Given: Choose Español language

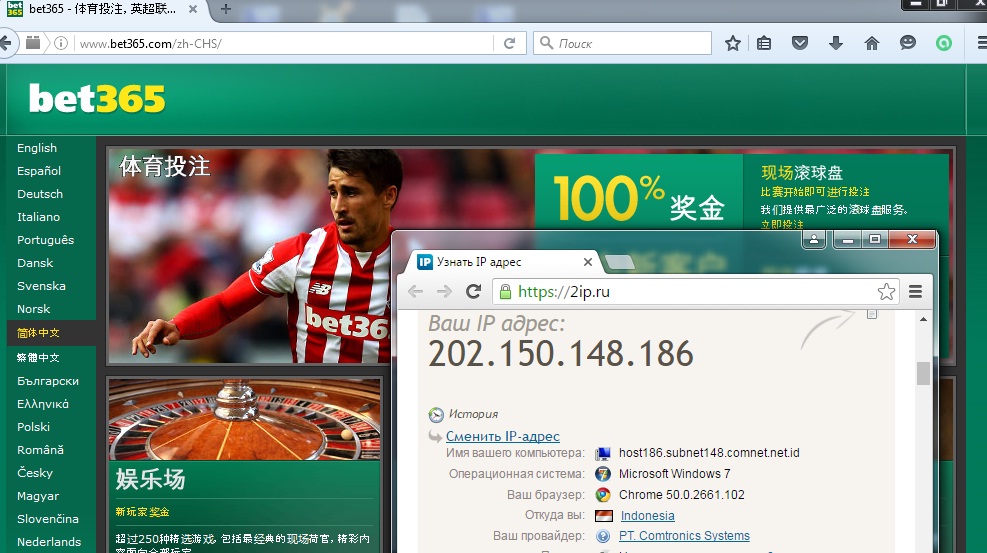Looking at the screenshot, I should point(39,170).
